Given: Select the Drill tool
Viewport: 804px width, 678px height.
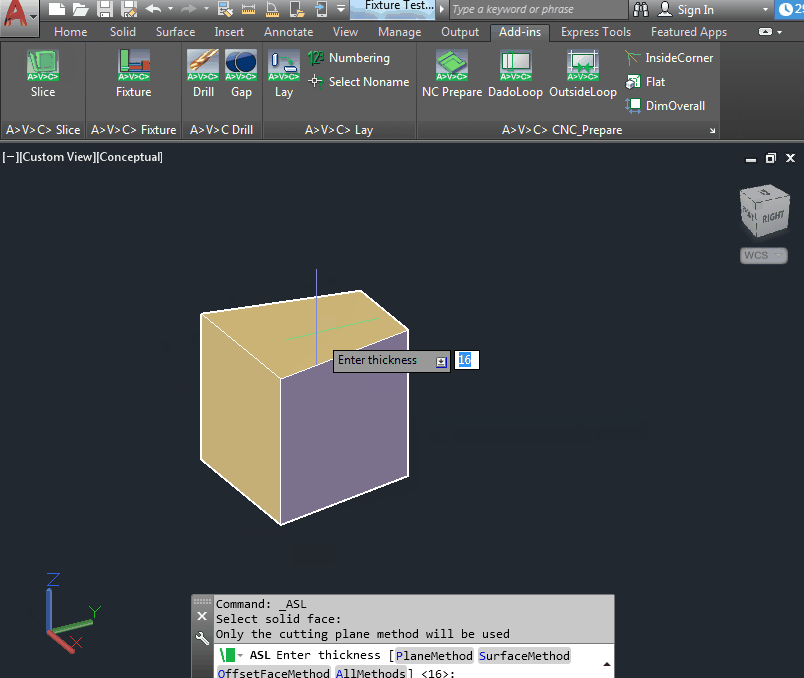Looking at the screenshot, I should 203,73.
